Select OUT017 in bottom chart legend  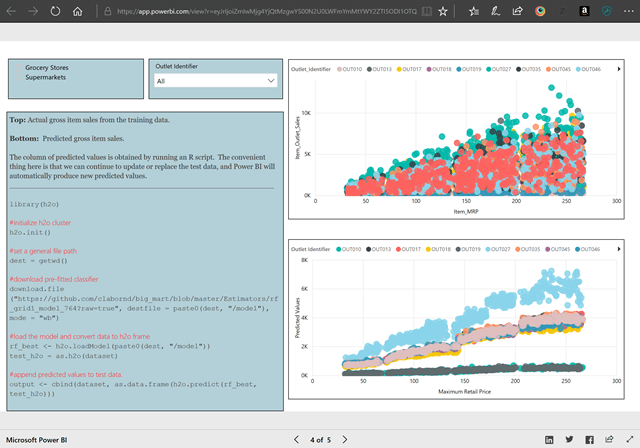coord(408,249)
